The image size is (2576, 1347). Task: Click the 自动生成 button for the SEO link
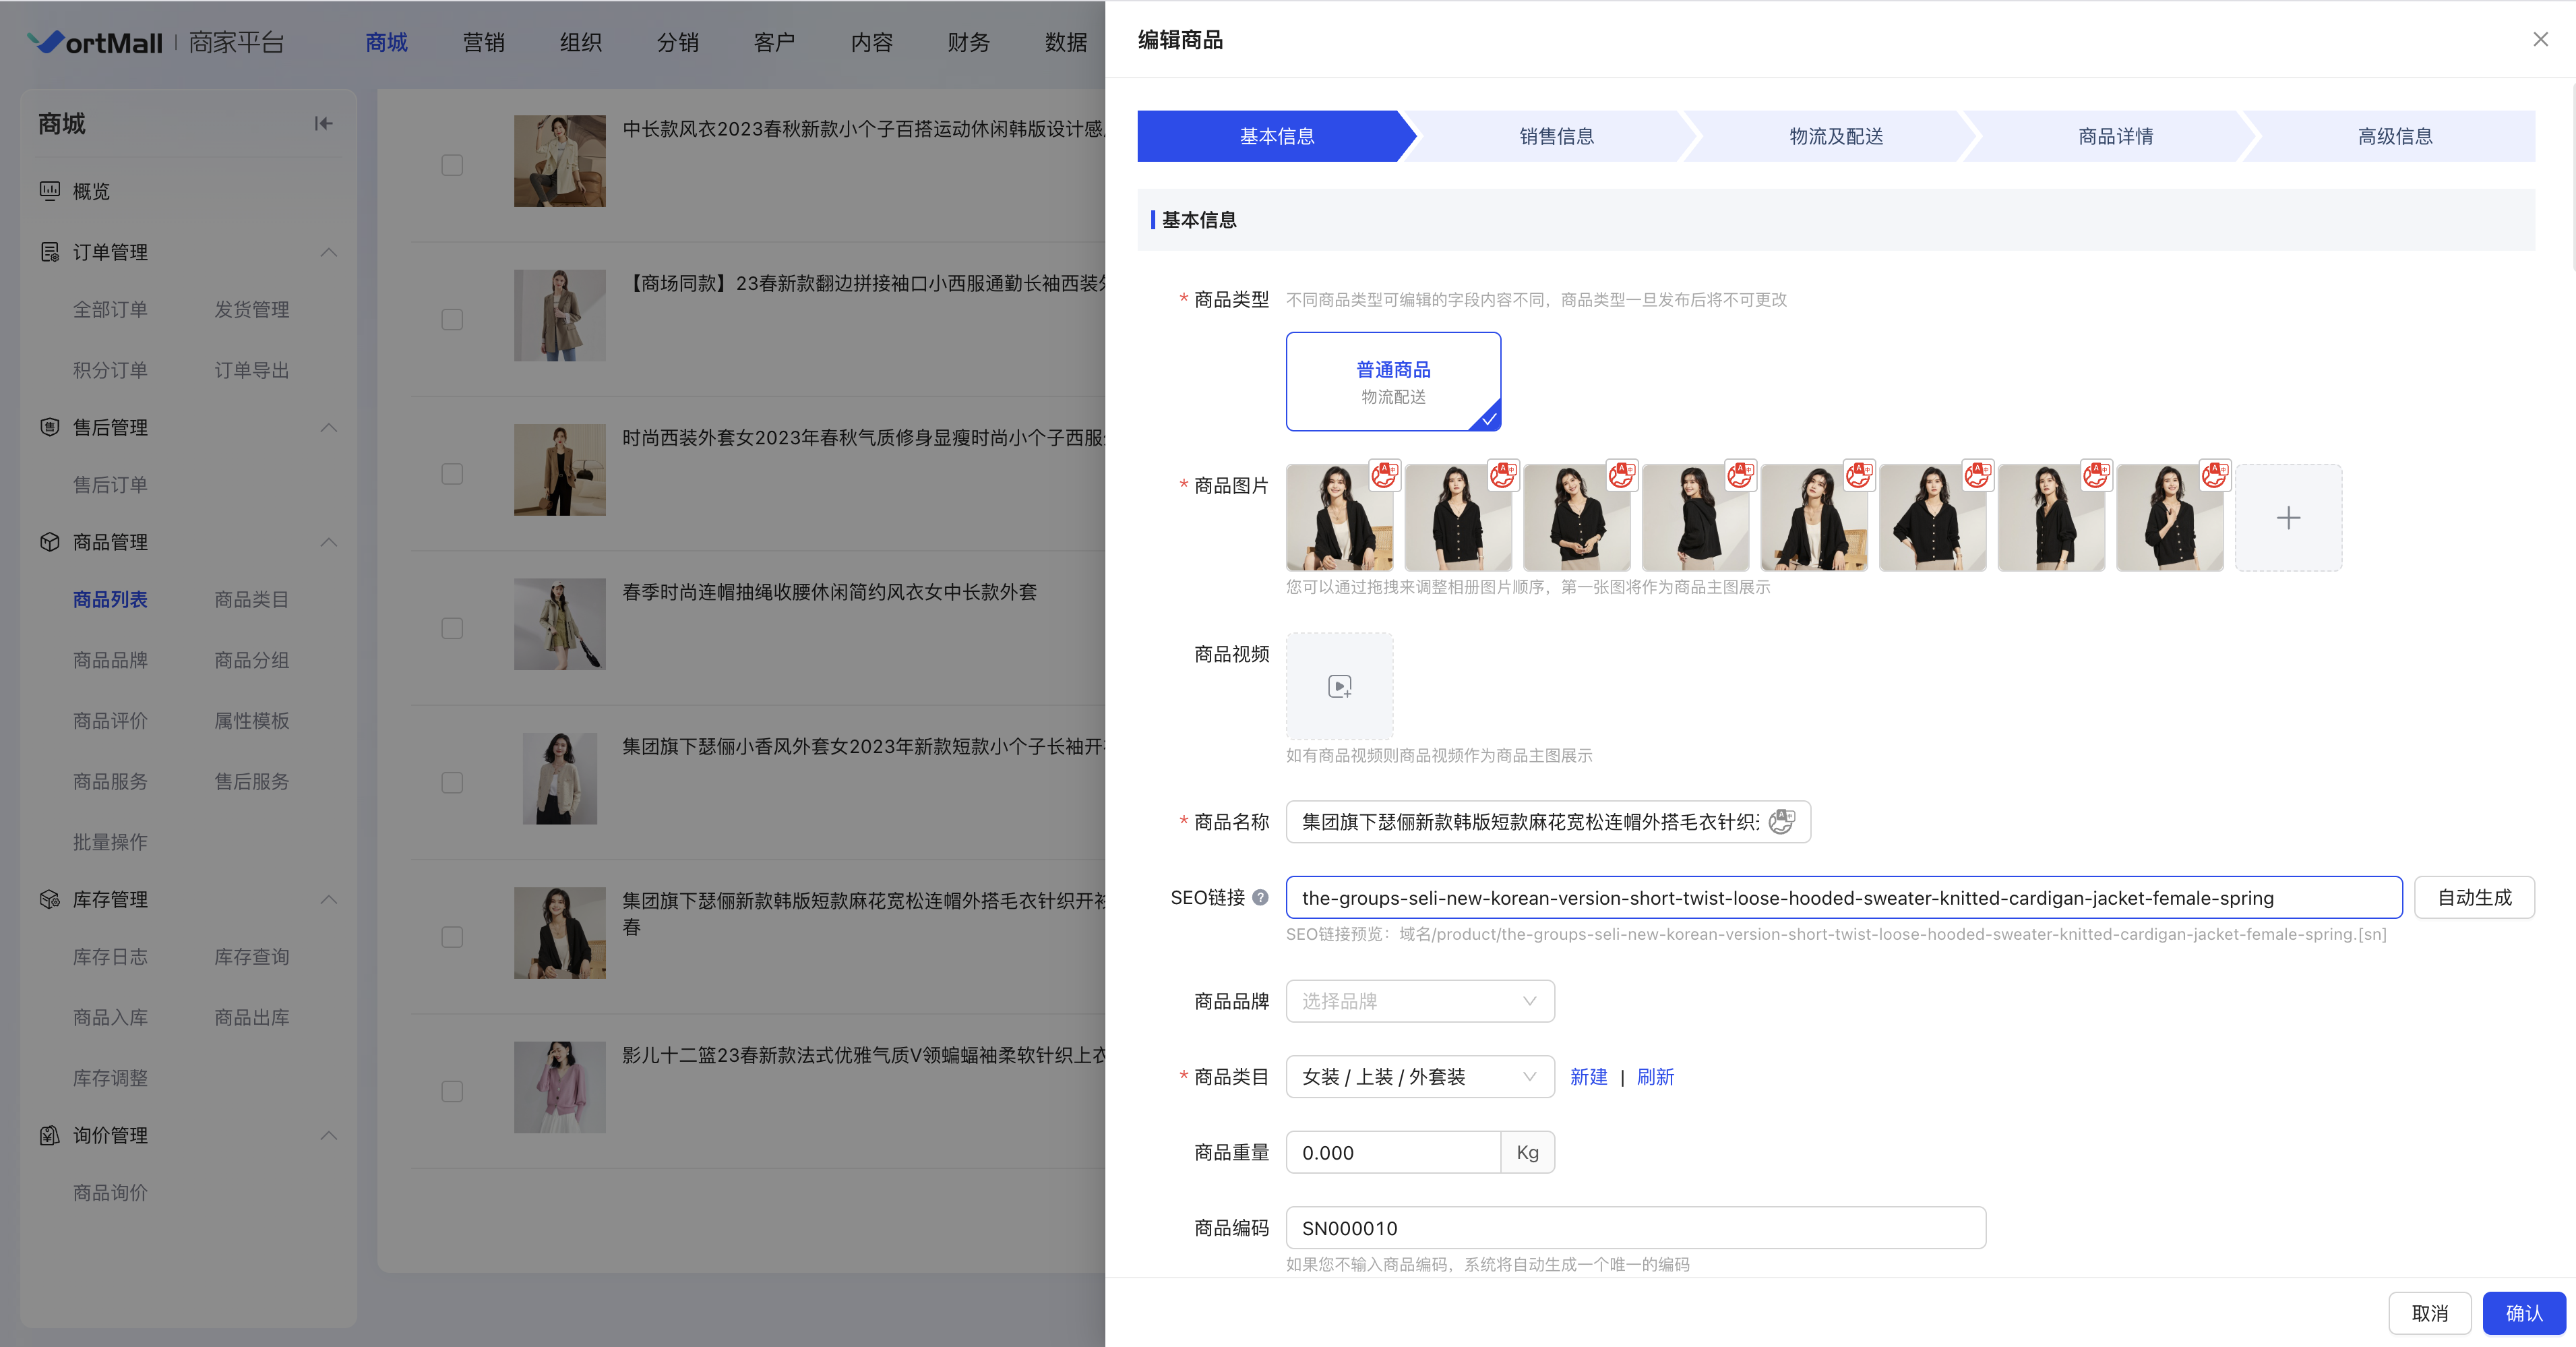(2474, 898)
